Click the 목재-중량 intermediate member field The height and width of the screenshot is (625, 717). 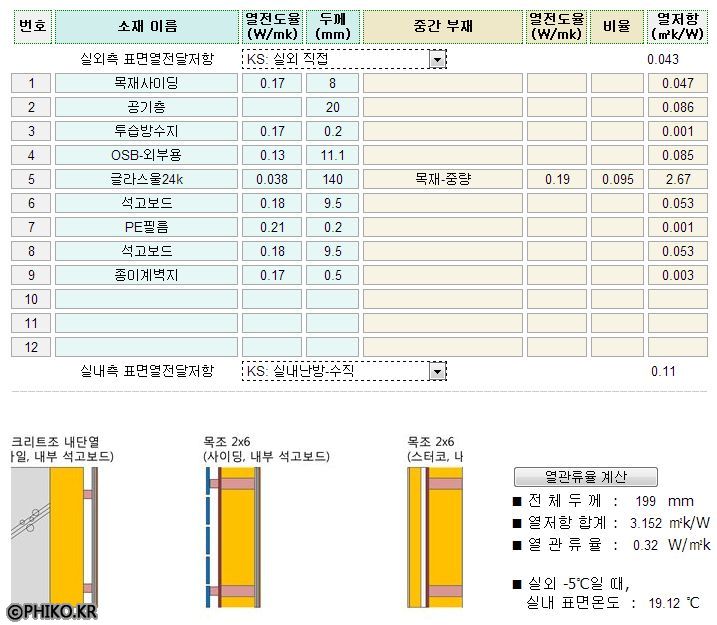pyautogui.click(x=442, y=179)
